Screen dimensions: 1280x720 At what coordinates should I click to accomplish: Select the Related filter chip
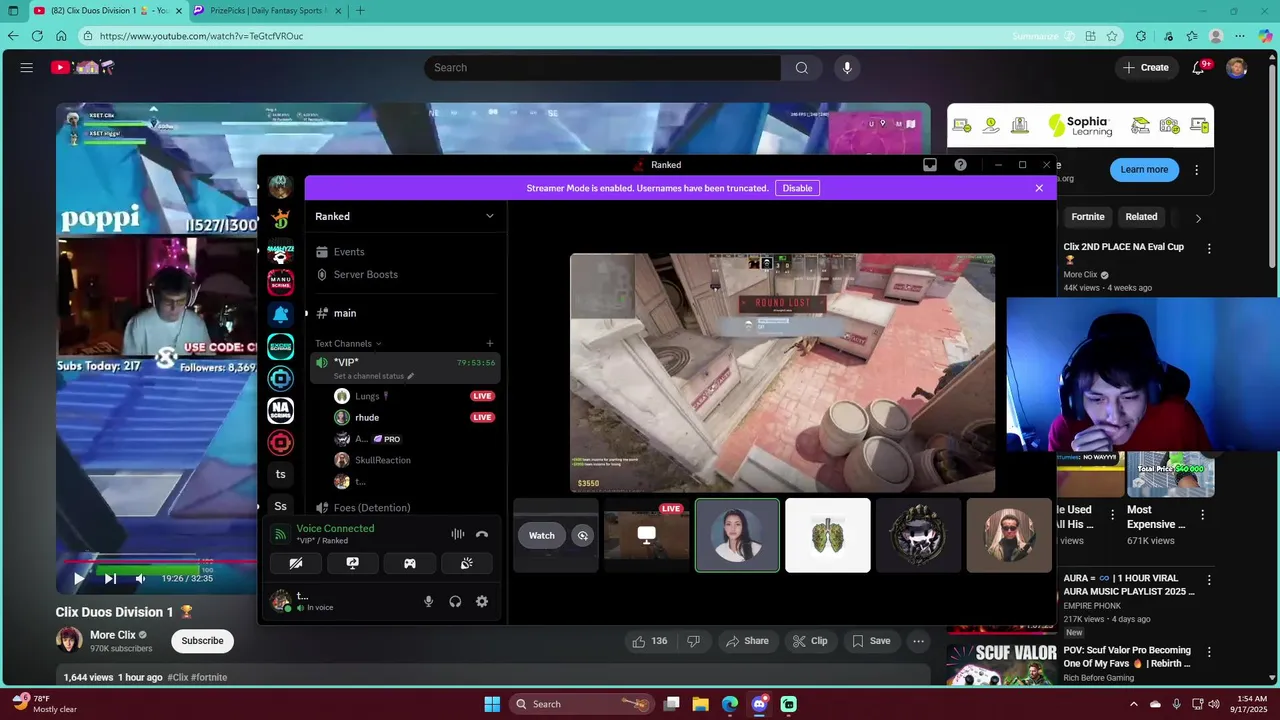click(1141, 217)
